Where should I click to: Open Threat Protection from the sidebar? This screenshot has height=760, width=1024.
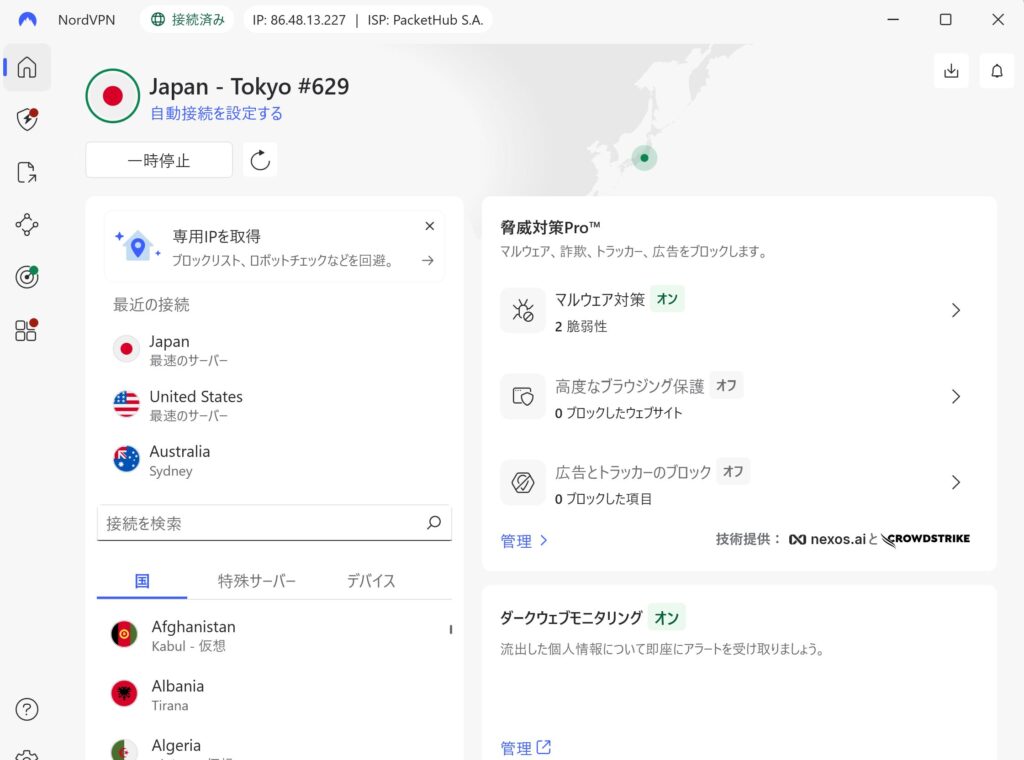click(27, 119)
